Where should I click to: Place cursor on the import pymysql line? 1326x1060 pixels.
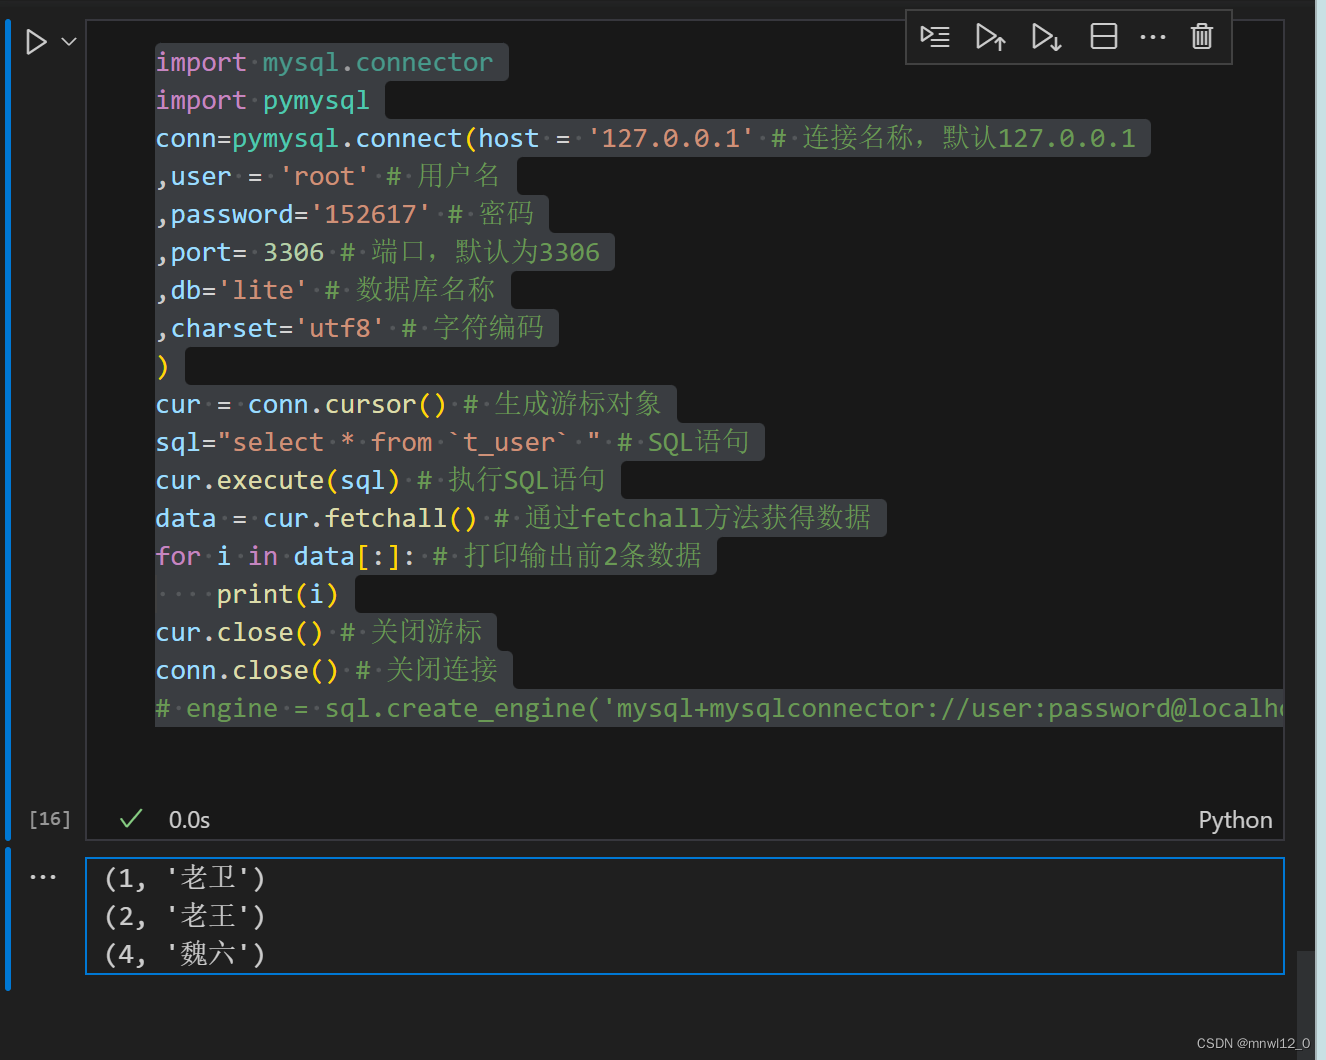coord(262,99)
